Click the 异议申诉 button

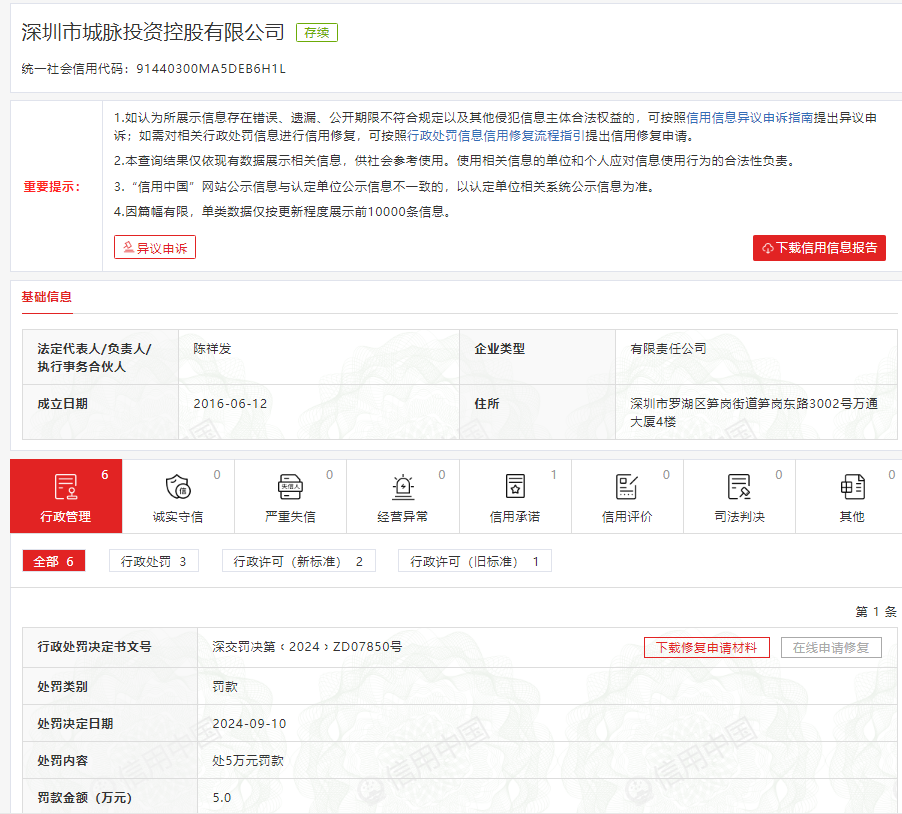(x=155, y=248)
